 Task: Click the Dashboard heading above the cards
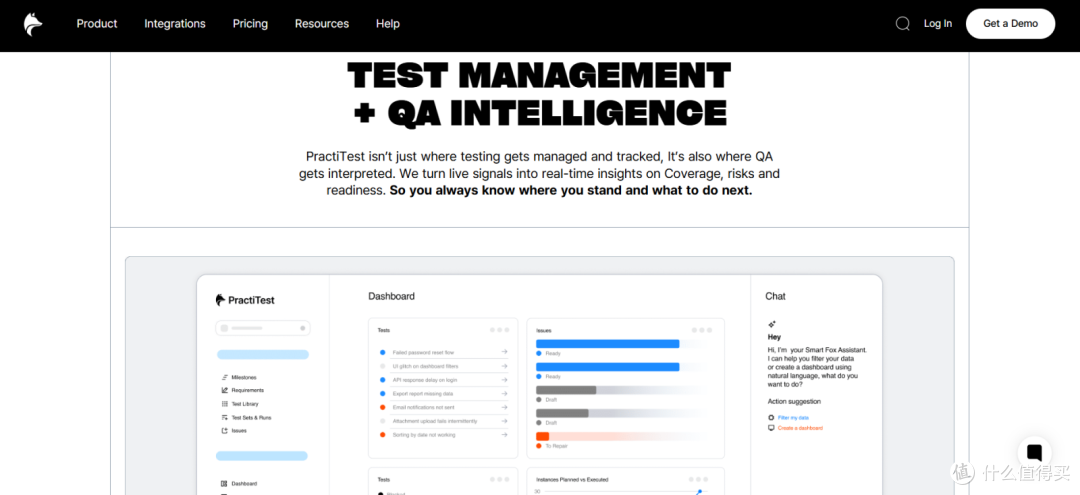click(391, 296)
